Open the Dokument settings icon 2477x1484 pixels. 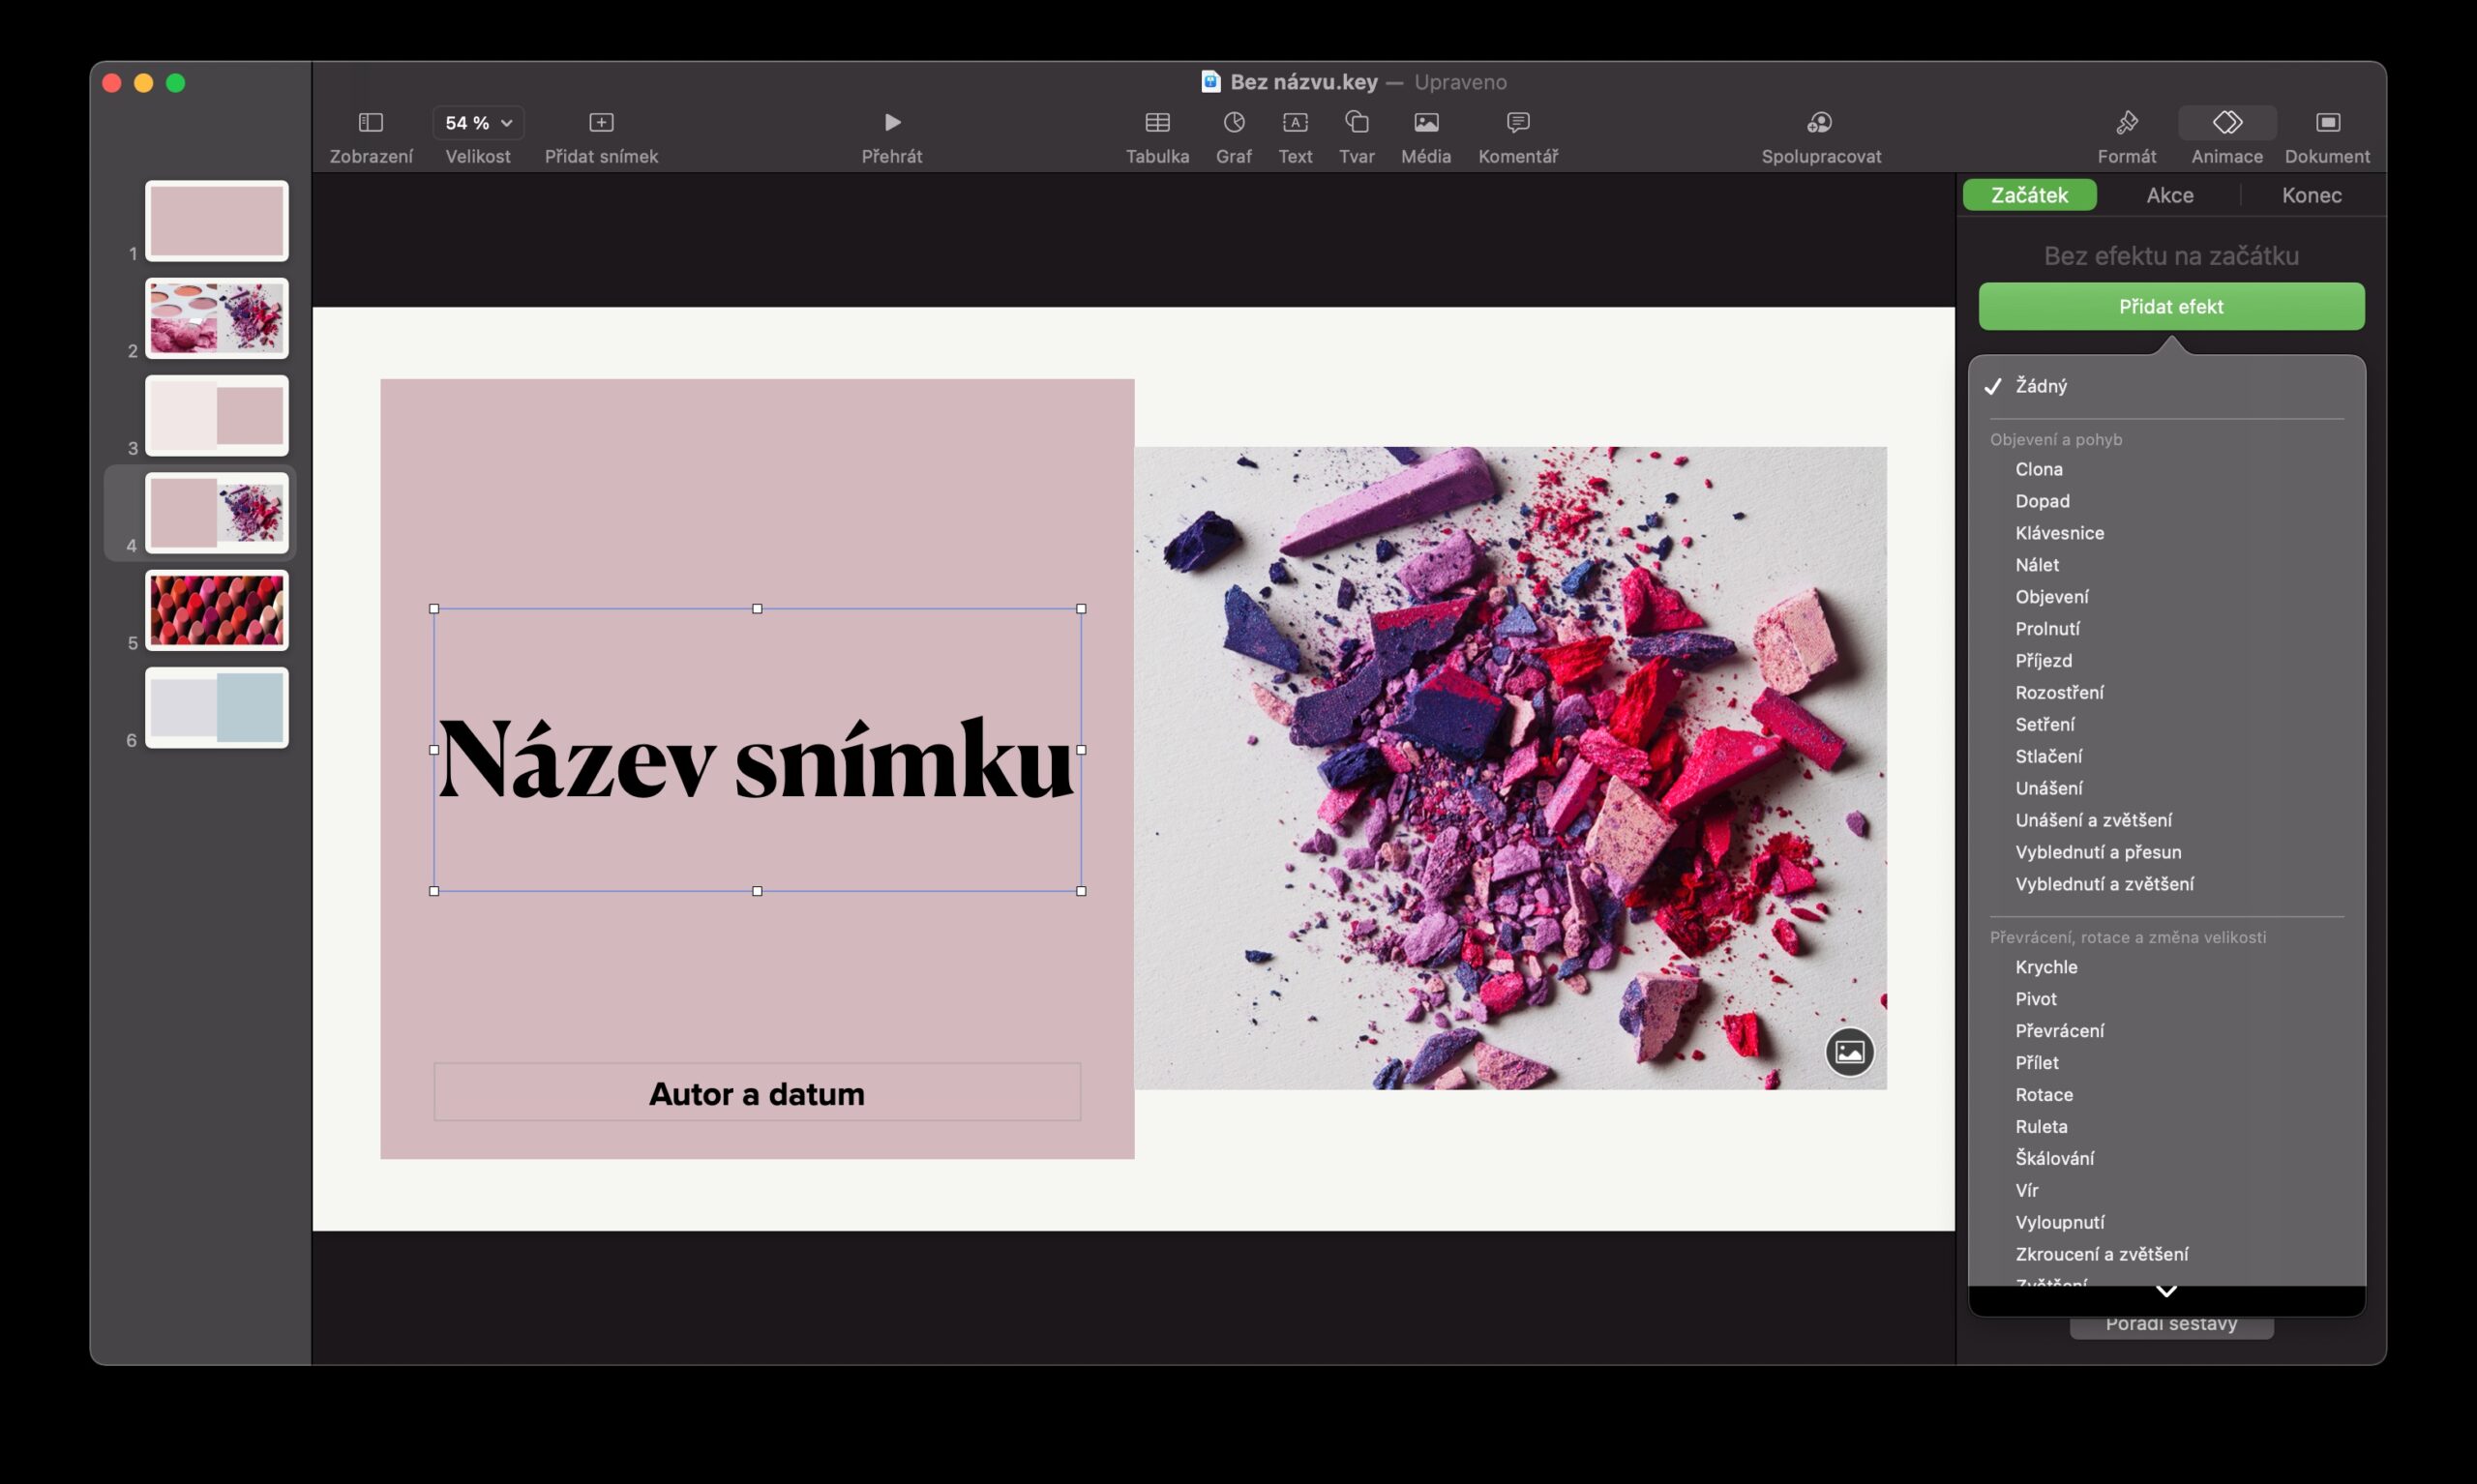click(2327, 122)
